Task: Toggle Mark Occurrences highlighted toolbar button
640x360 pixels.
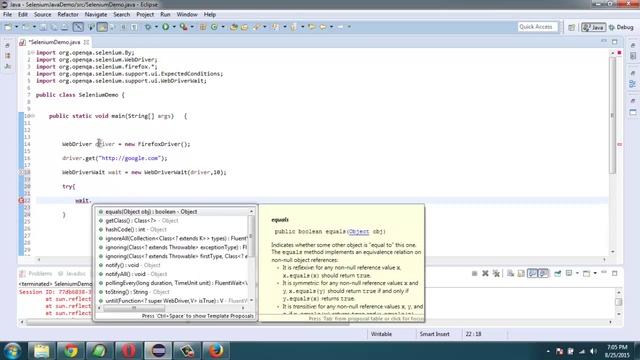Action: [102, 27]
